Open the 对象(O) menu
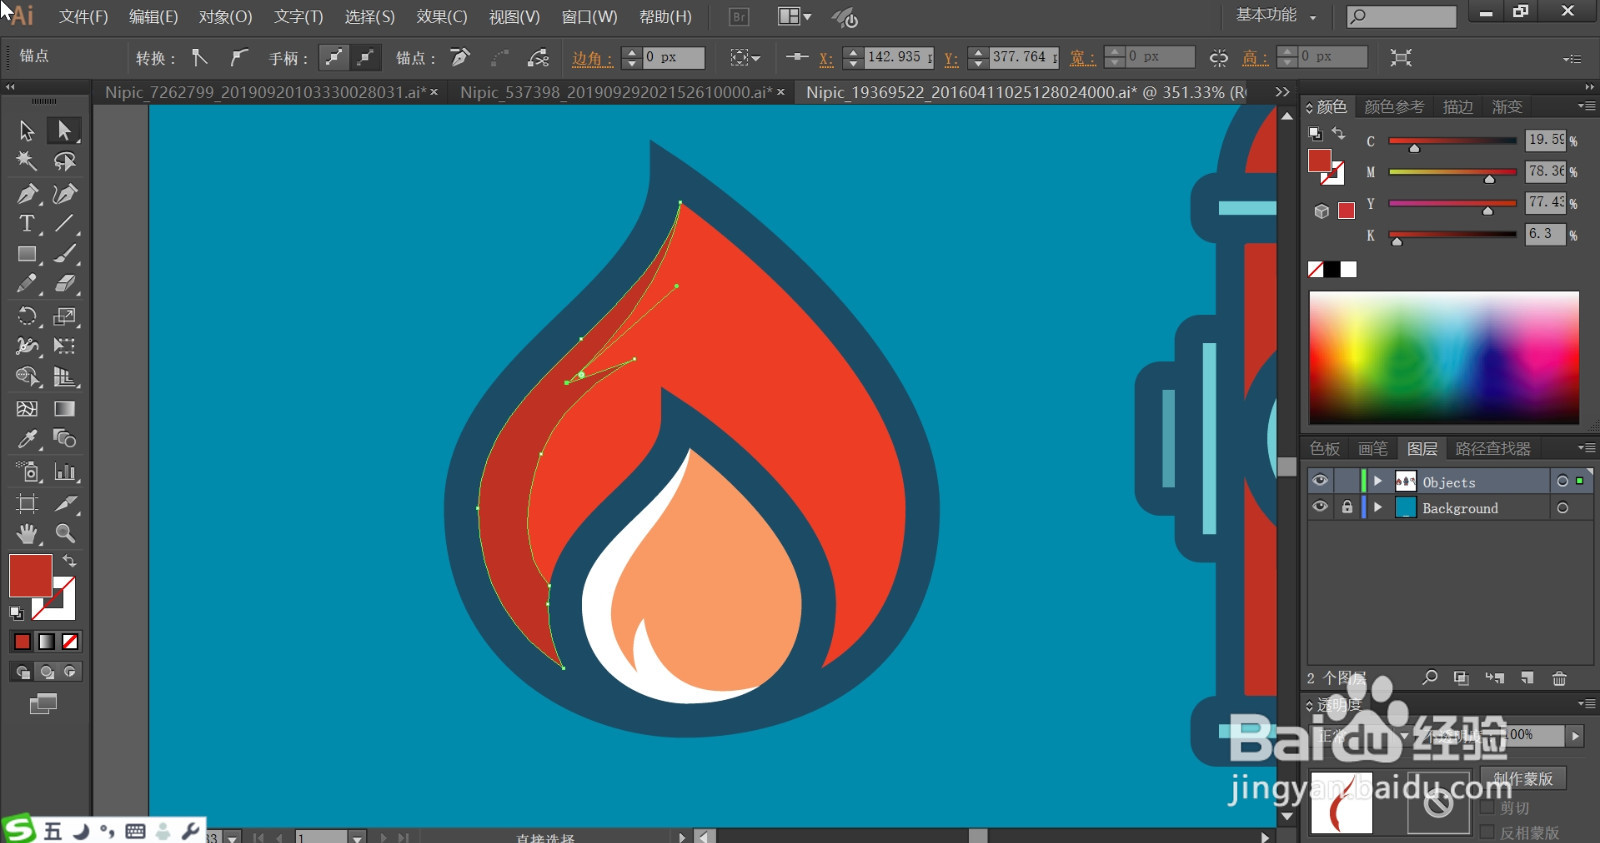The height and width of the screenshot is (843, 1600). 225,17
